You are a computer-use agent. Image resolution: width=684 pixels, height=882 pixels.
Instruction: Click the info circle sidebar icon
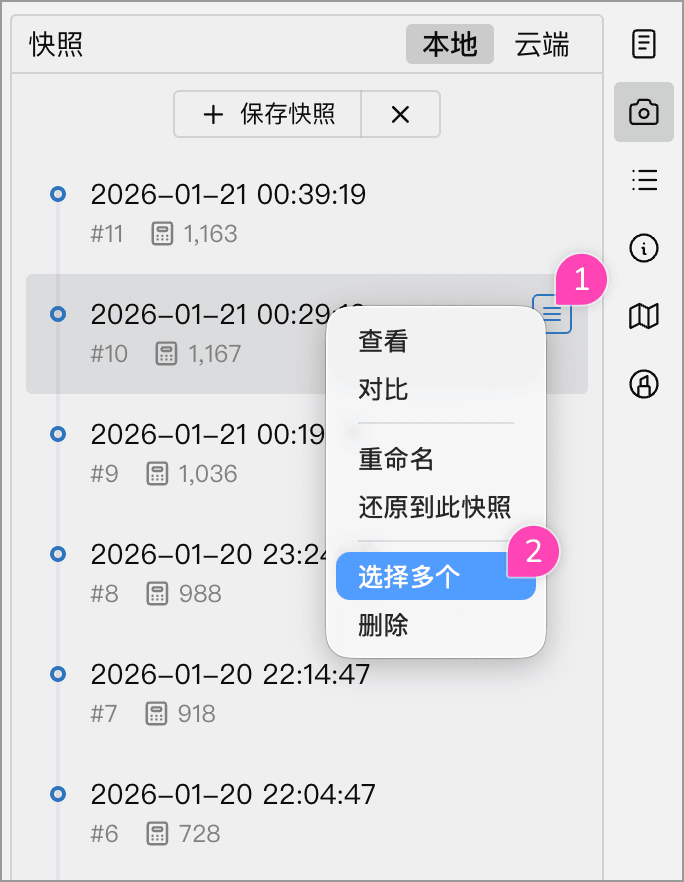pos(644,248)
